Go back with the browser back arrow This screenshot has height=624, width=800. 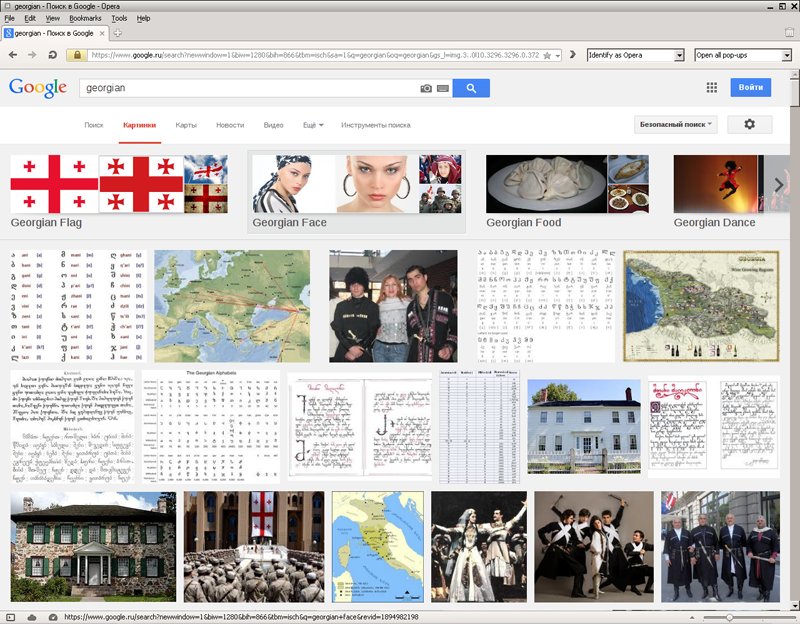pos(12,55)
